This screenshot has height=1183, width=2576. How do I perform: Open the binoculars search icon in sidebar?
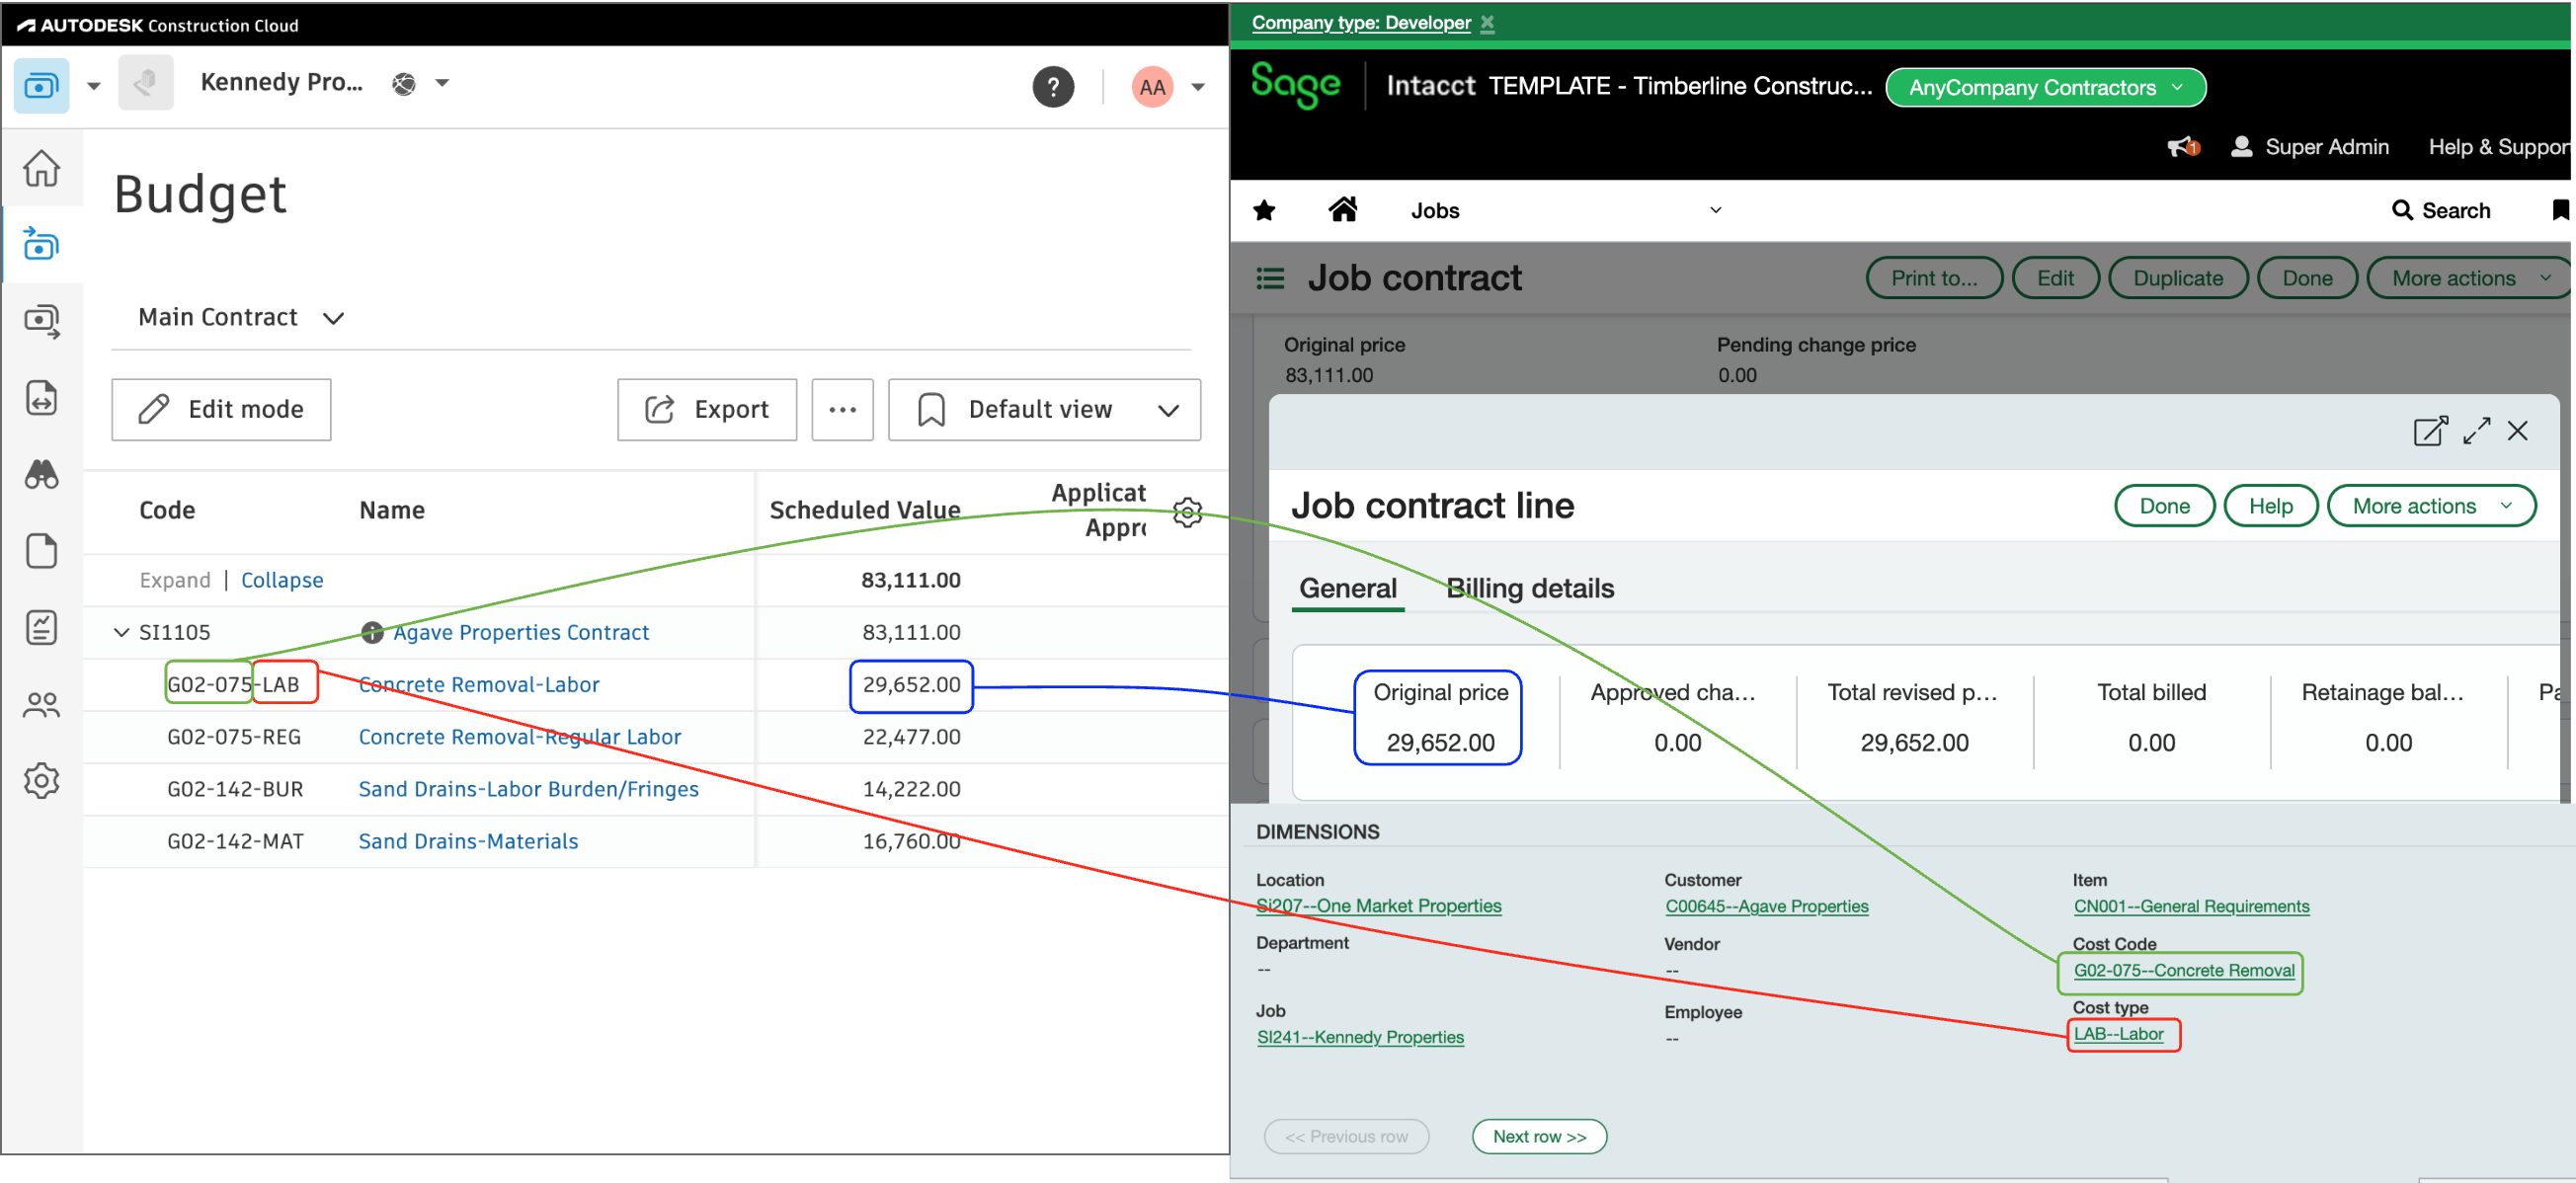tap(41, 475)
